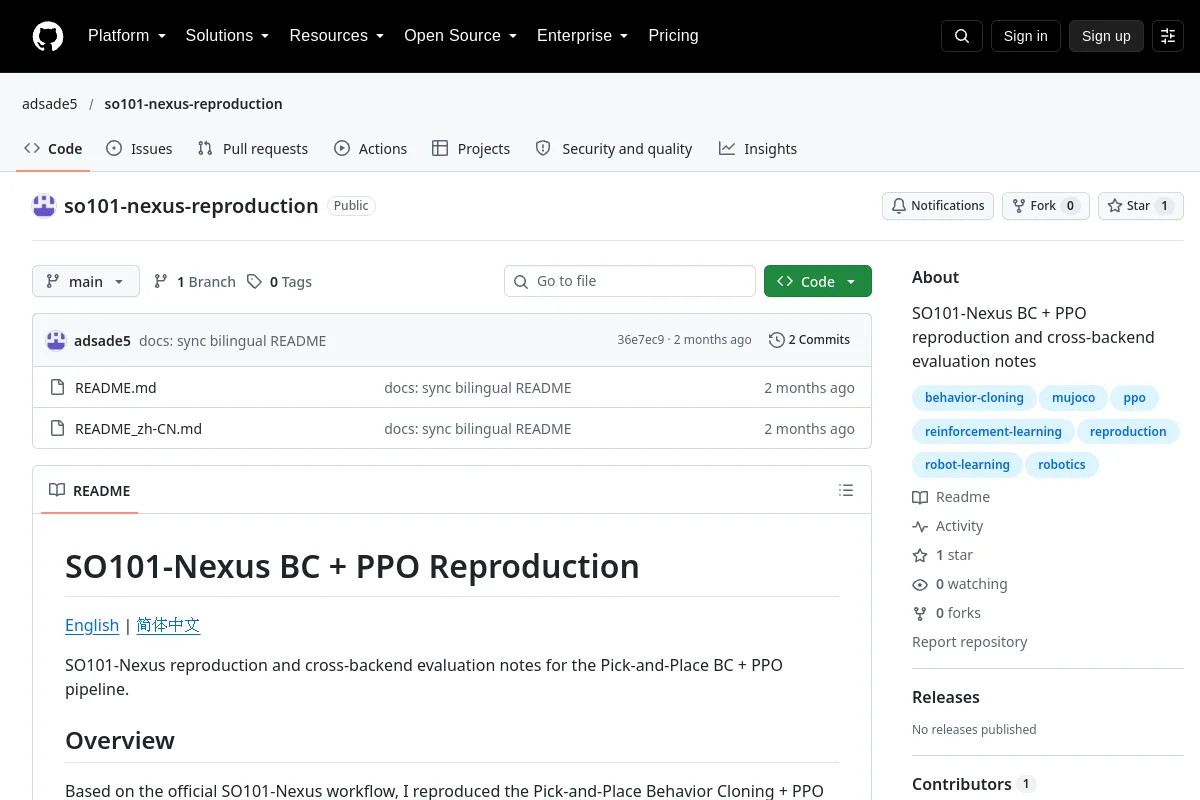Open so101-nexus-reproduction breadcrumb link
Image resolution: width=1200 pixels, height=800 pixels.
tap(193, 104)
